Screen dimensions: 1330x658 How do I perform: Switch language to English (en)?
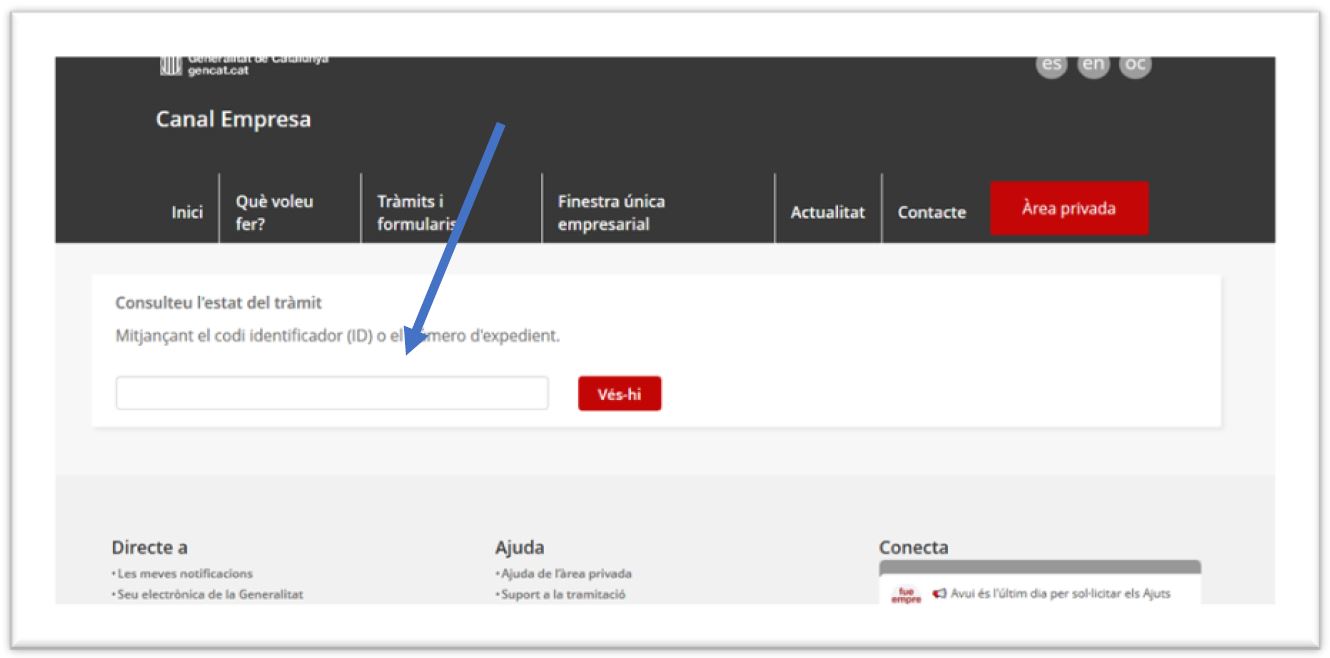point(1093,65)
